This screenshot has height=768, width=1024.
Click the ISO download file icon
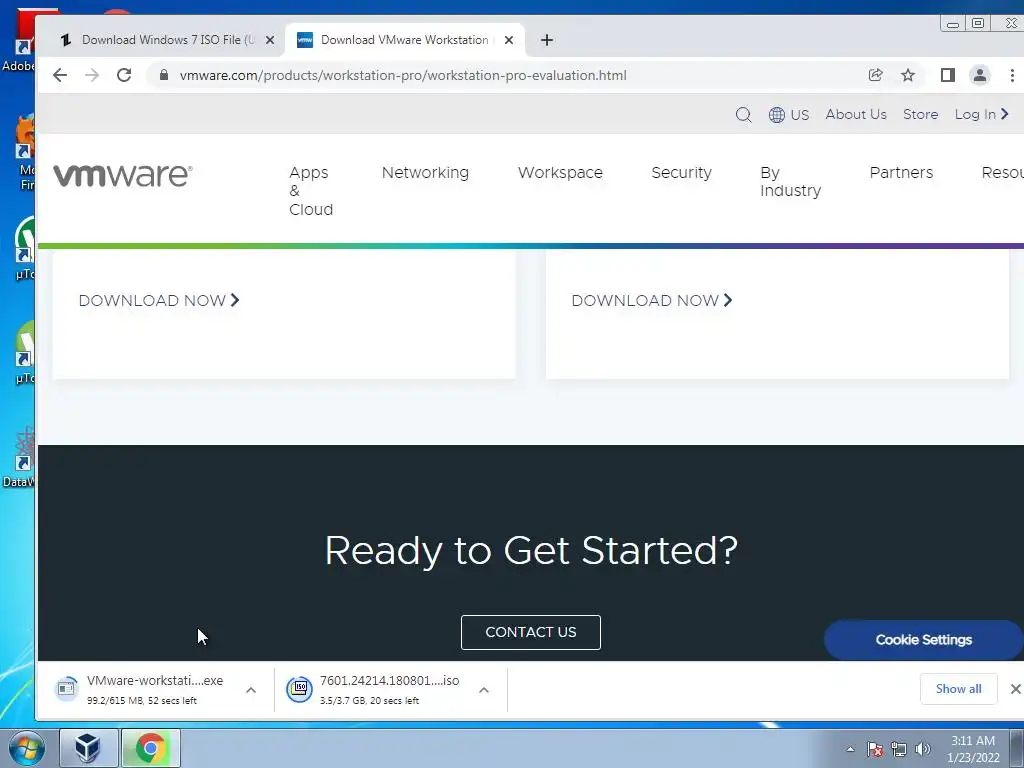(300, 688)
